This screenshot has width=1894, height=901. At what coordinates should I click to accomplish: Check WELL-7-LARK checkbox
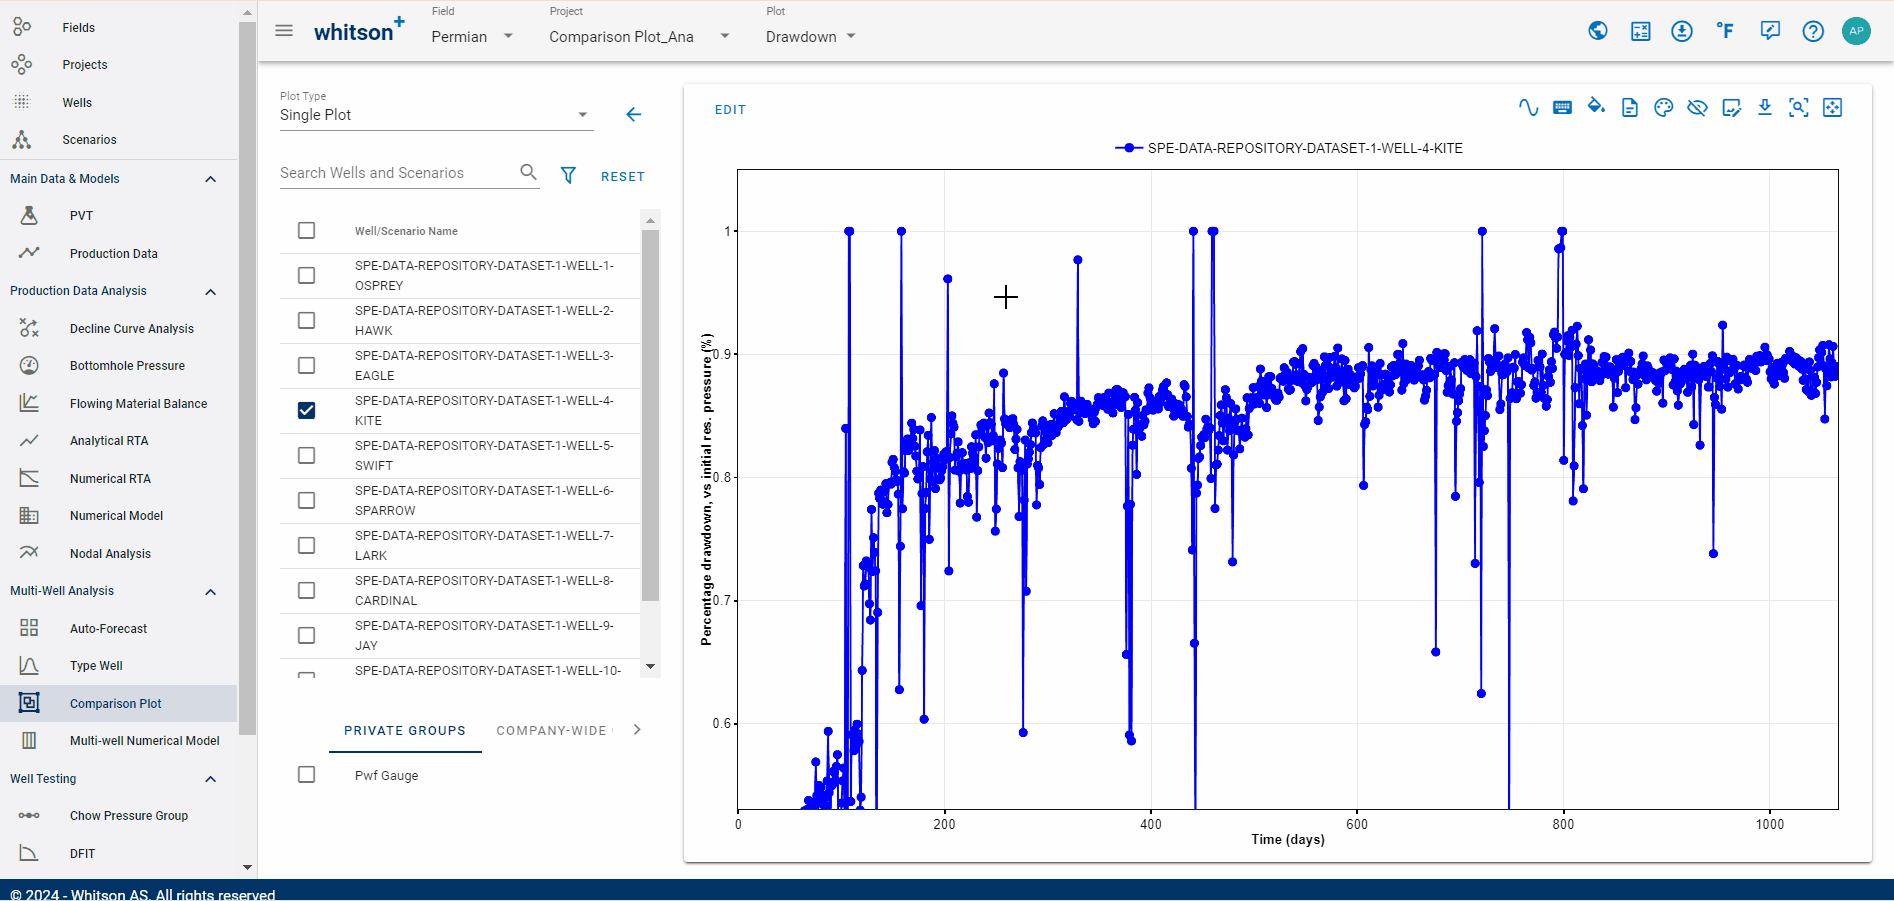307,546
